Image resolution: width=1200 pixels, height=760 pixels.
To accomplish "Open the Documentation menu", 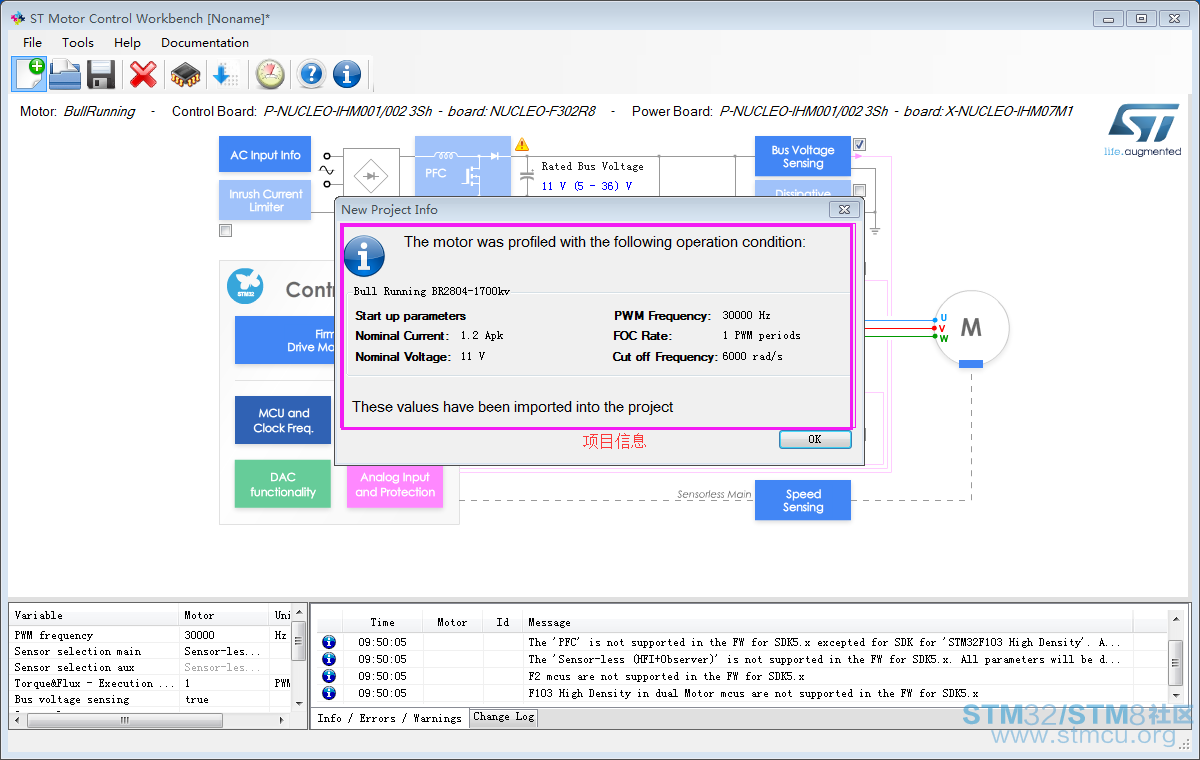I will [x=205, y=42].
